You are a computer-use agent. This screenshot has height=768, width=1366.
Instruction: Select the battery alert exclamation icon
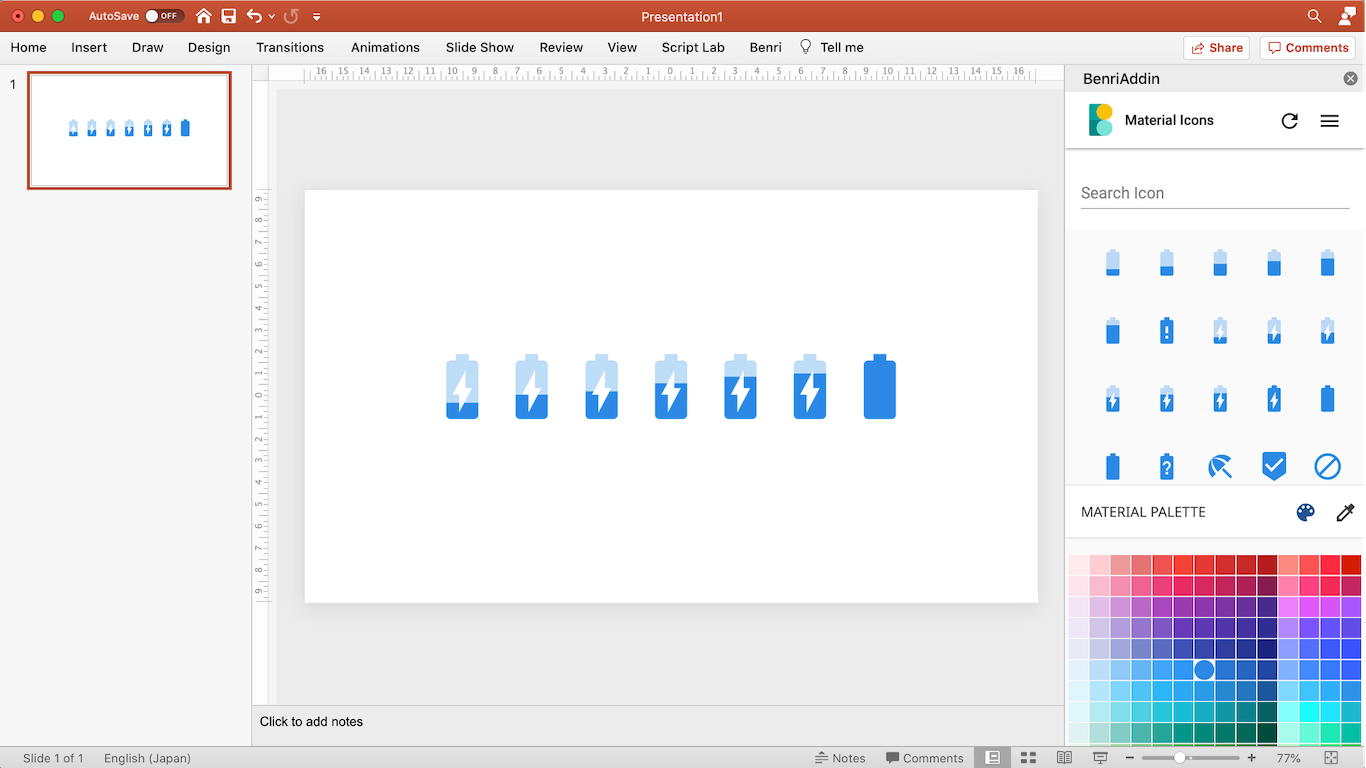(1166, 331)
